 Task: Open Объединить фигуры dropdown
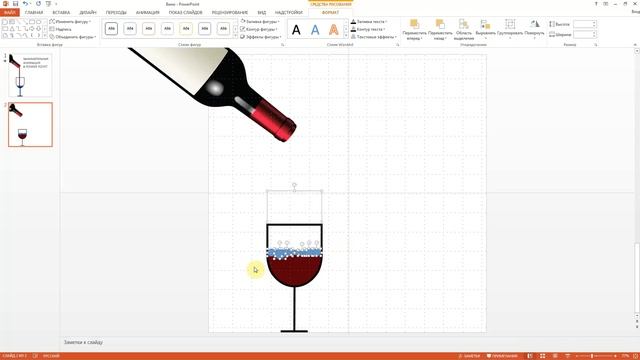click(73, 37)
